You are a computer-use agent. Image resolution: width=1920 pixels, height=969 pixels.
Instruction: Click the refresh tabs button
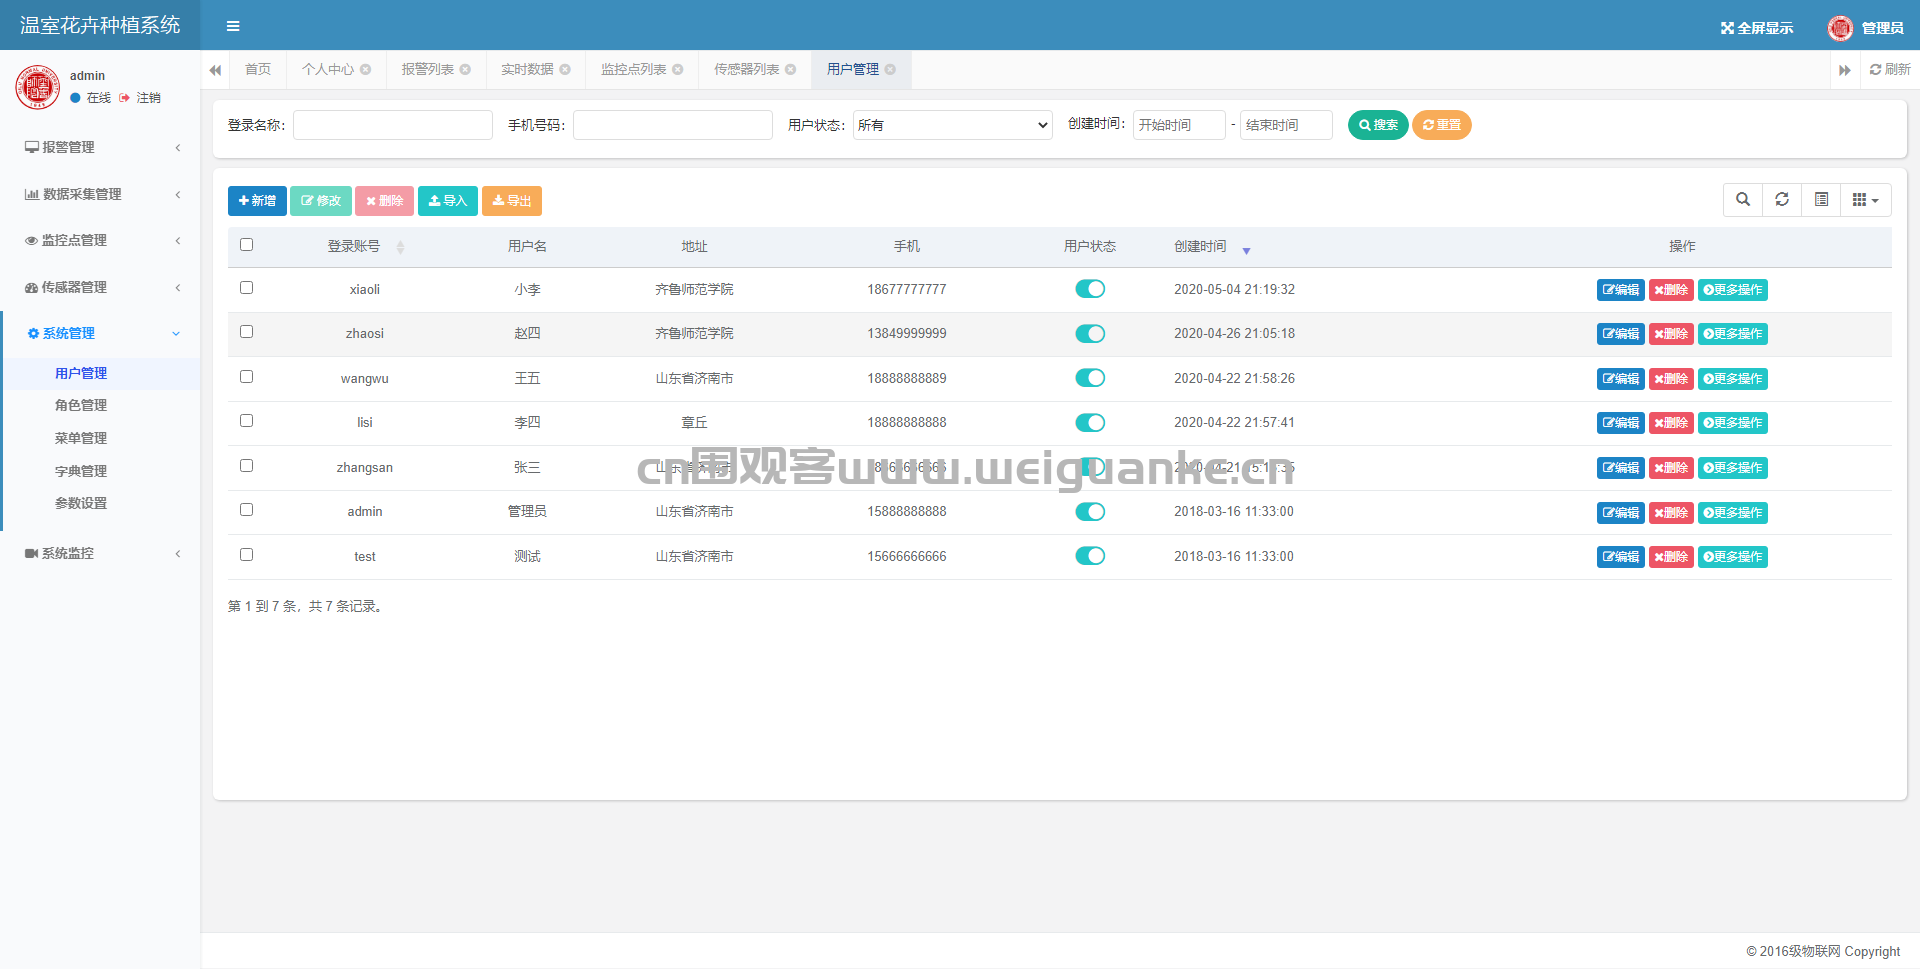point(1890,69)
